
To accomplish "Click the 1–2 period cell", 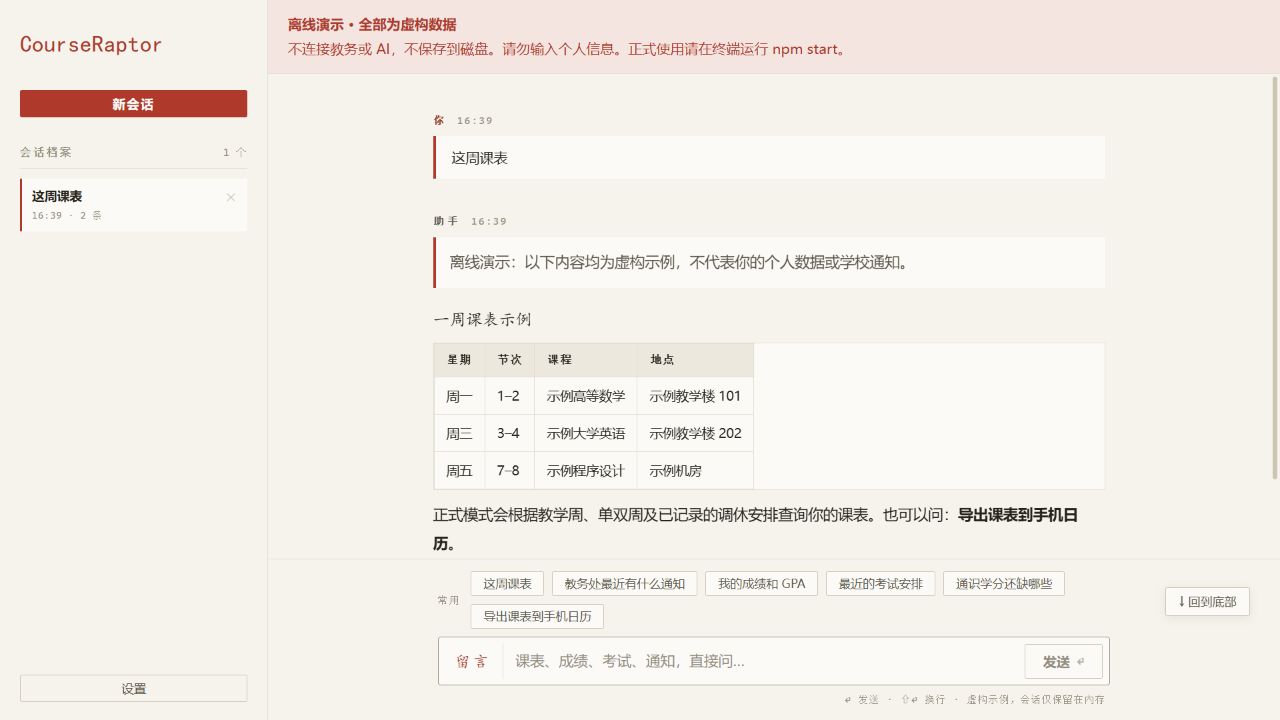I will [x=510, y=396].
